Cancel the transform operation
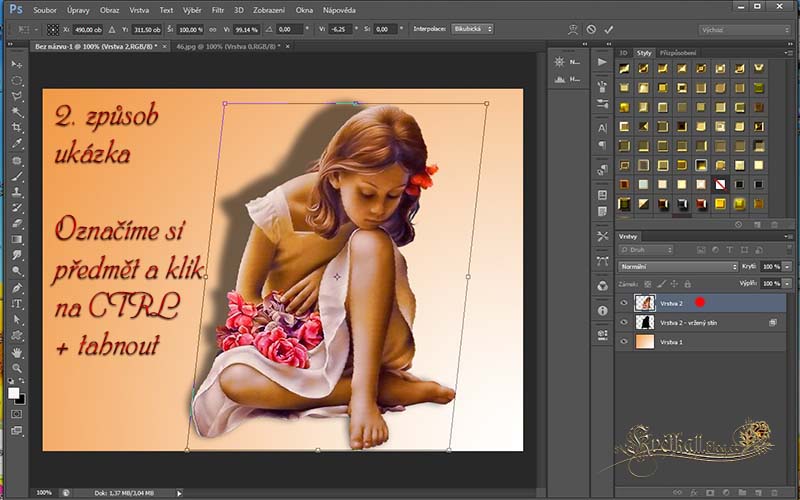The image size is (800, 500). [x=591, y=30]
